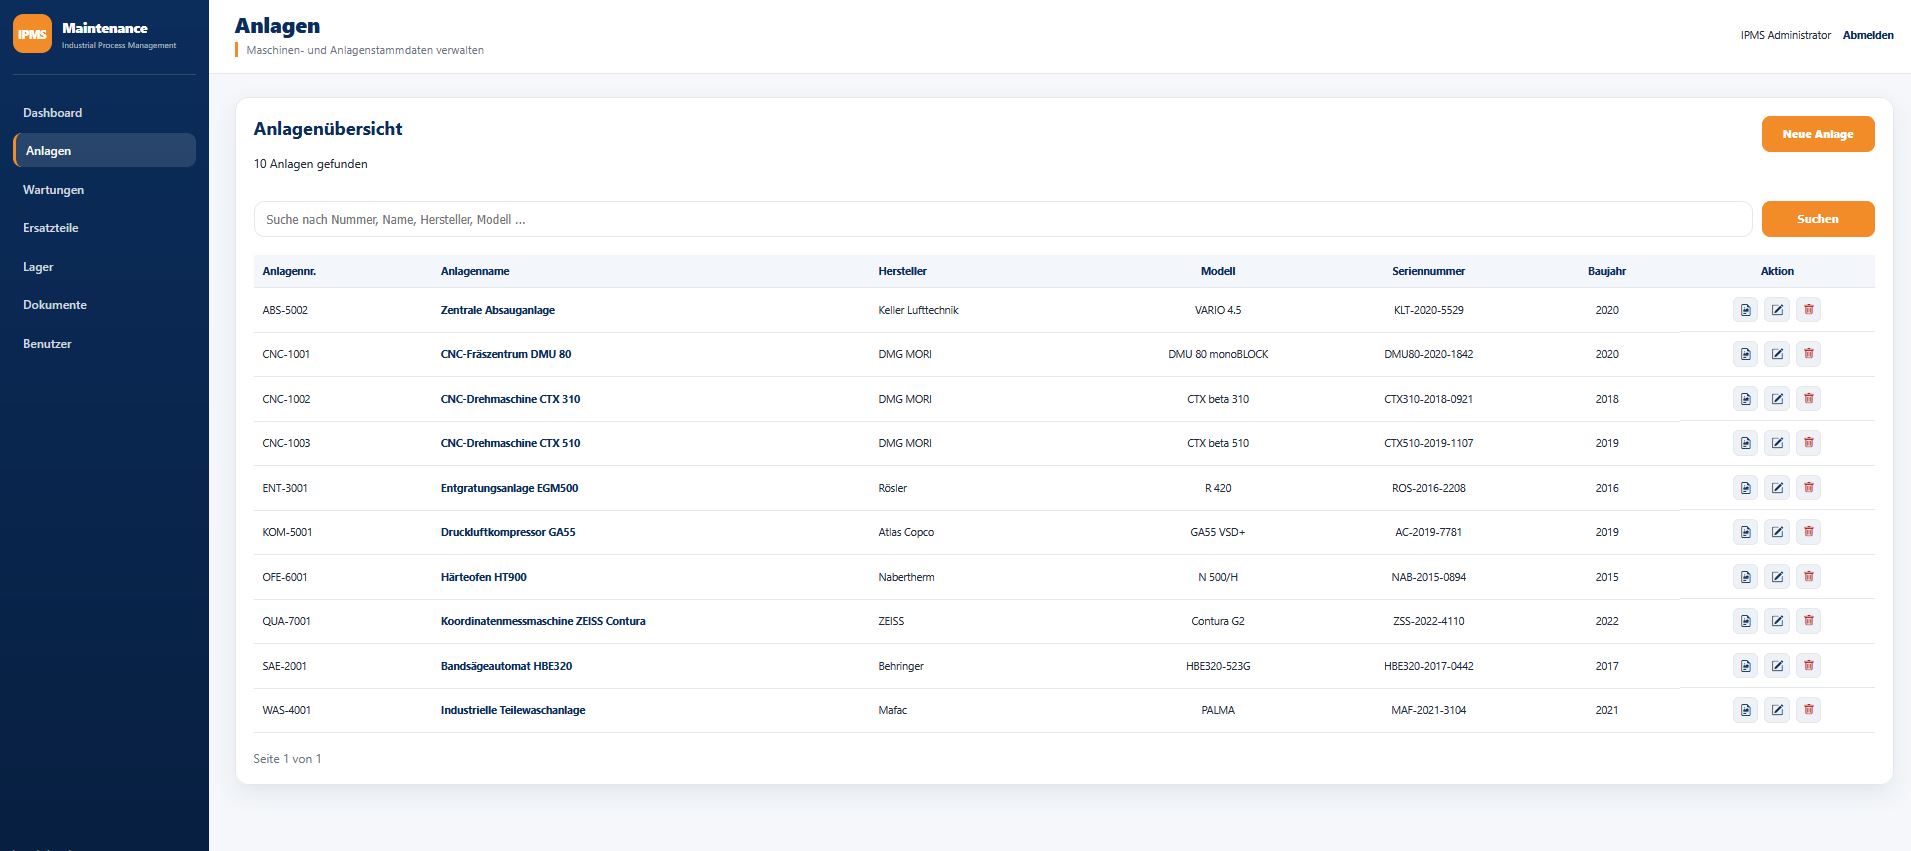The width and height of the screenshot is (1911, 851).
Task: Edit icon for ZEISS Contura row
Action: (1777, 621)
